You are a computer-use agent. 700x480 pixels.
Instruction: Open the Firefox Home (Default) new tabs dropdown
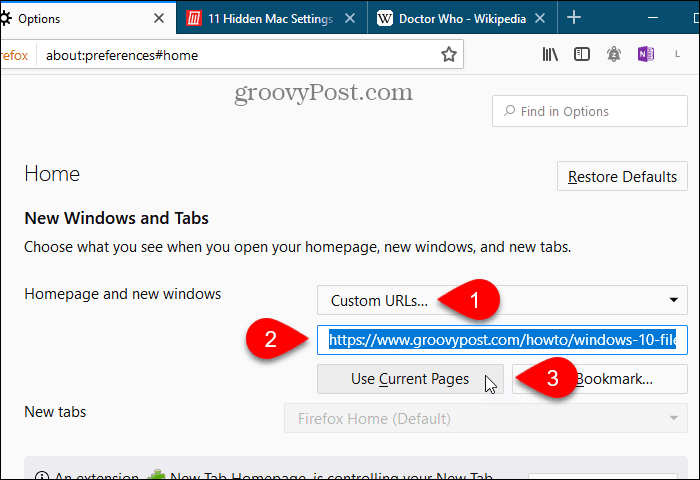coord(486,418)
